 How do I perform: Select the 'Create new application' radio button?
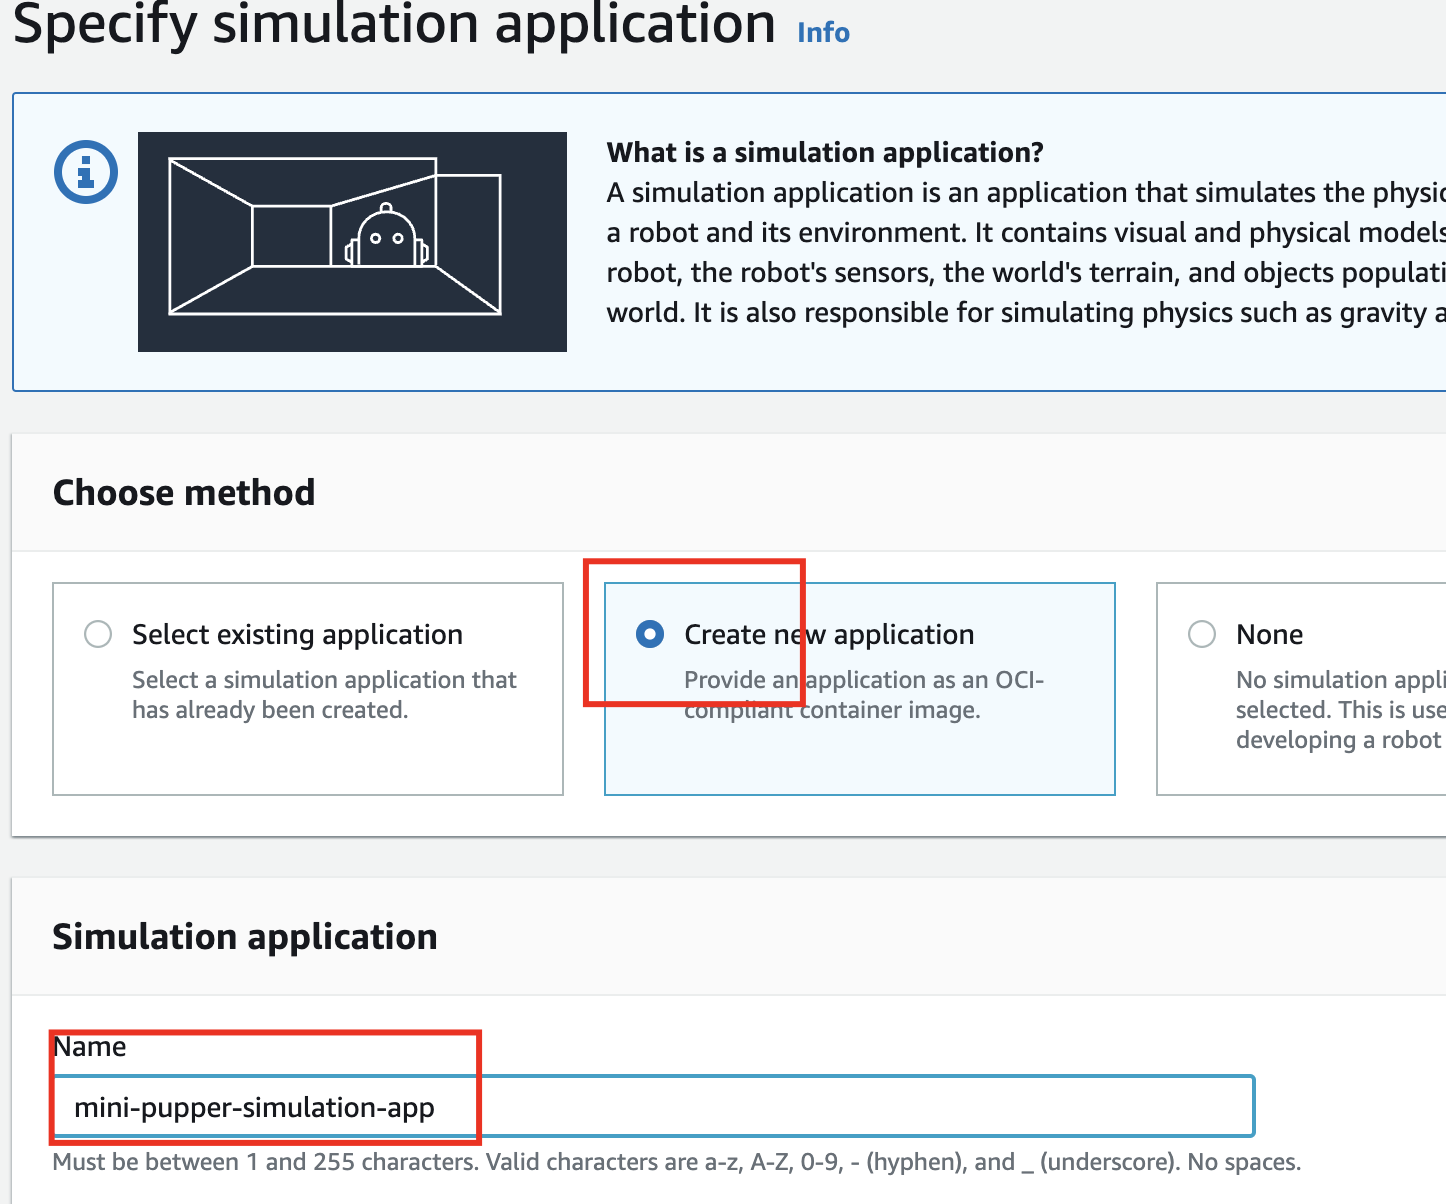point(650,634)
